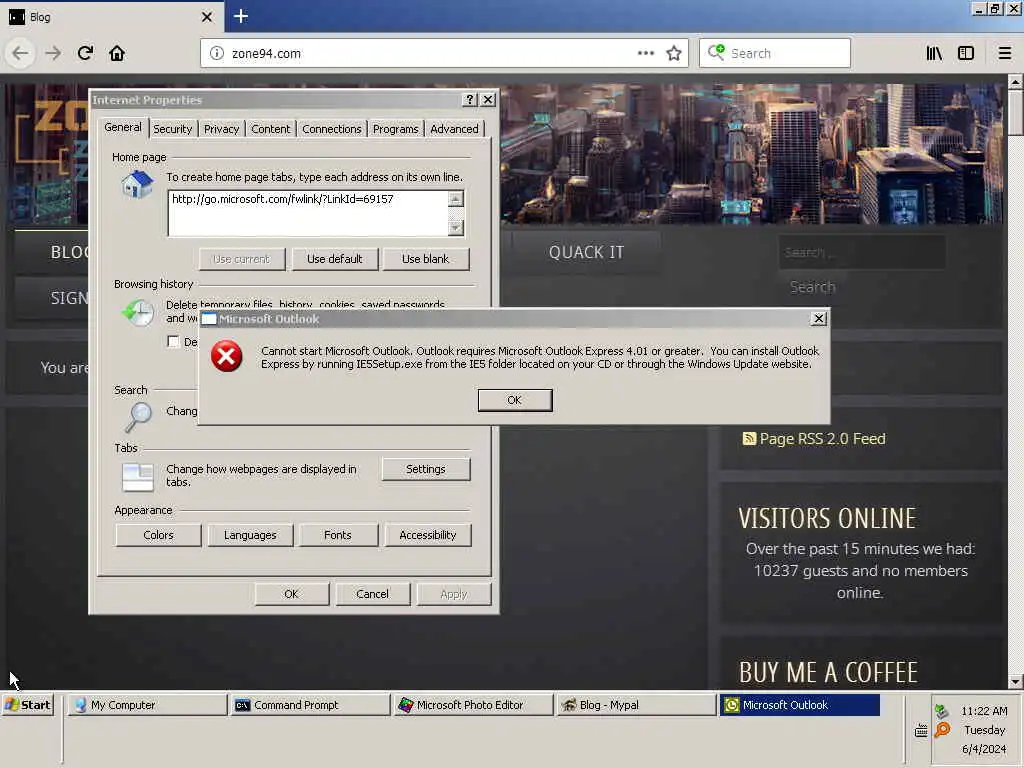Open the QUACK IT menu item
The height and width of the screenshot is (768, 1024).
(586, 252)
